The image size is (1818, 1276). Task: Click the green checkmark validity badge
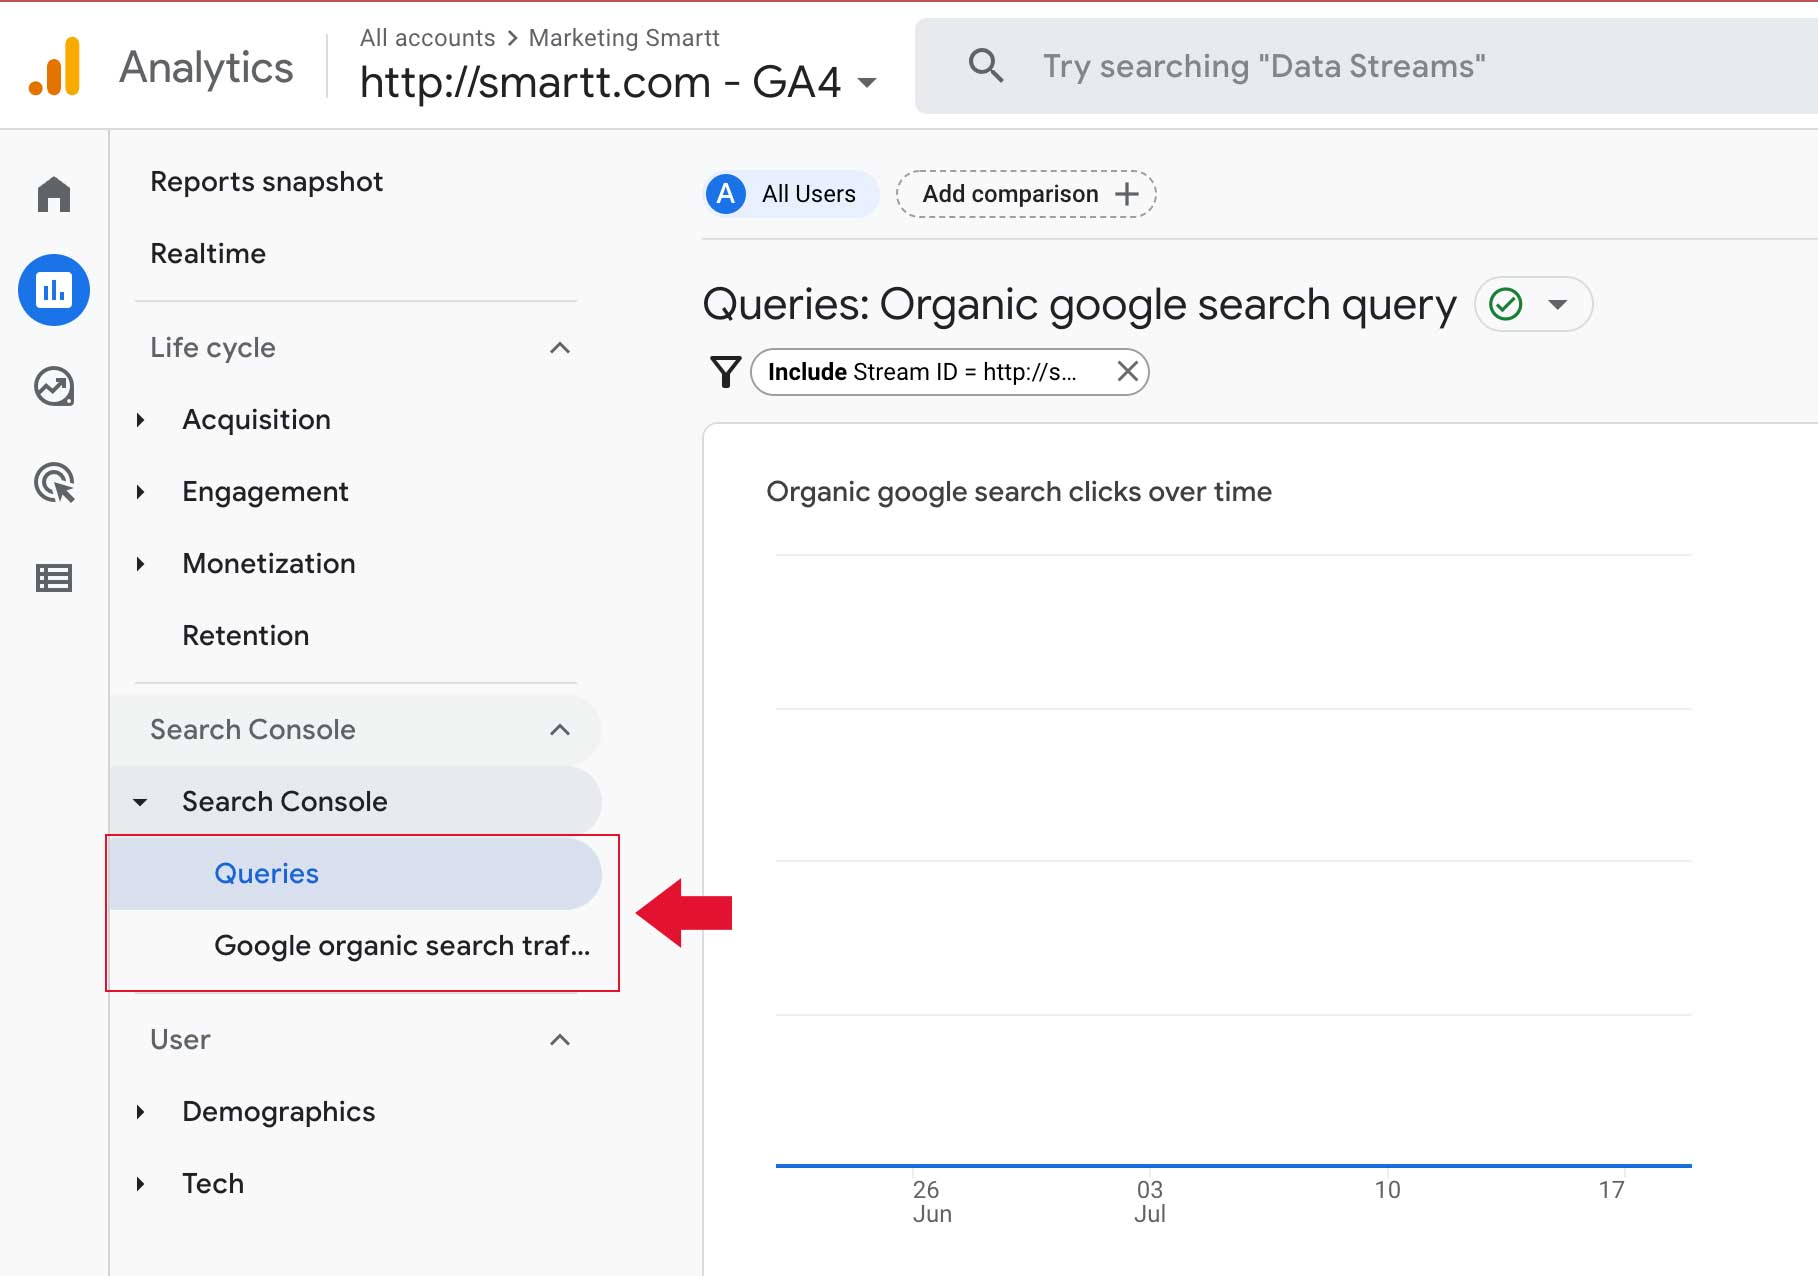(1506, 304)
